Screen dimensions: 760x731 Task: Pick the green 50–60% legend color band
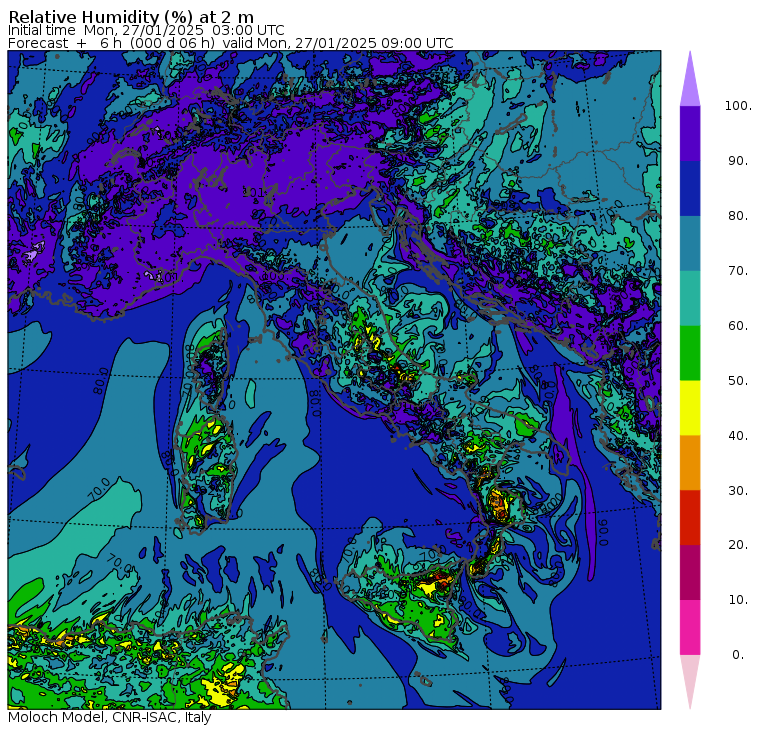point(690,353)
